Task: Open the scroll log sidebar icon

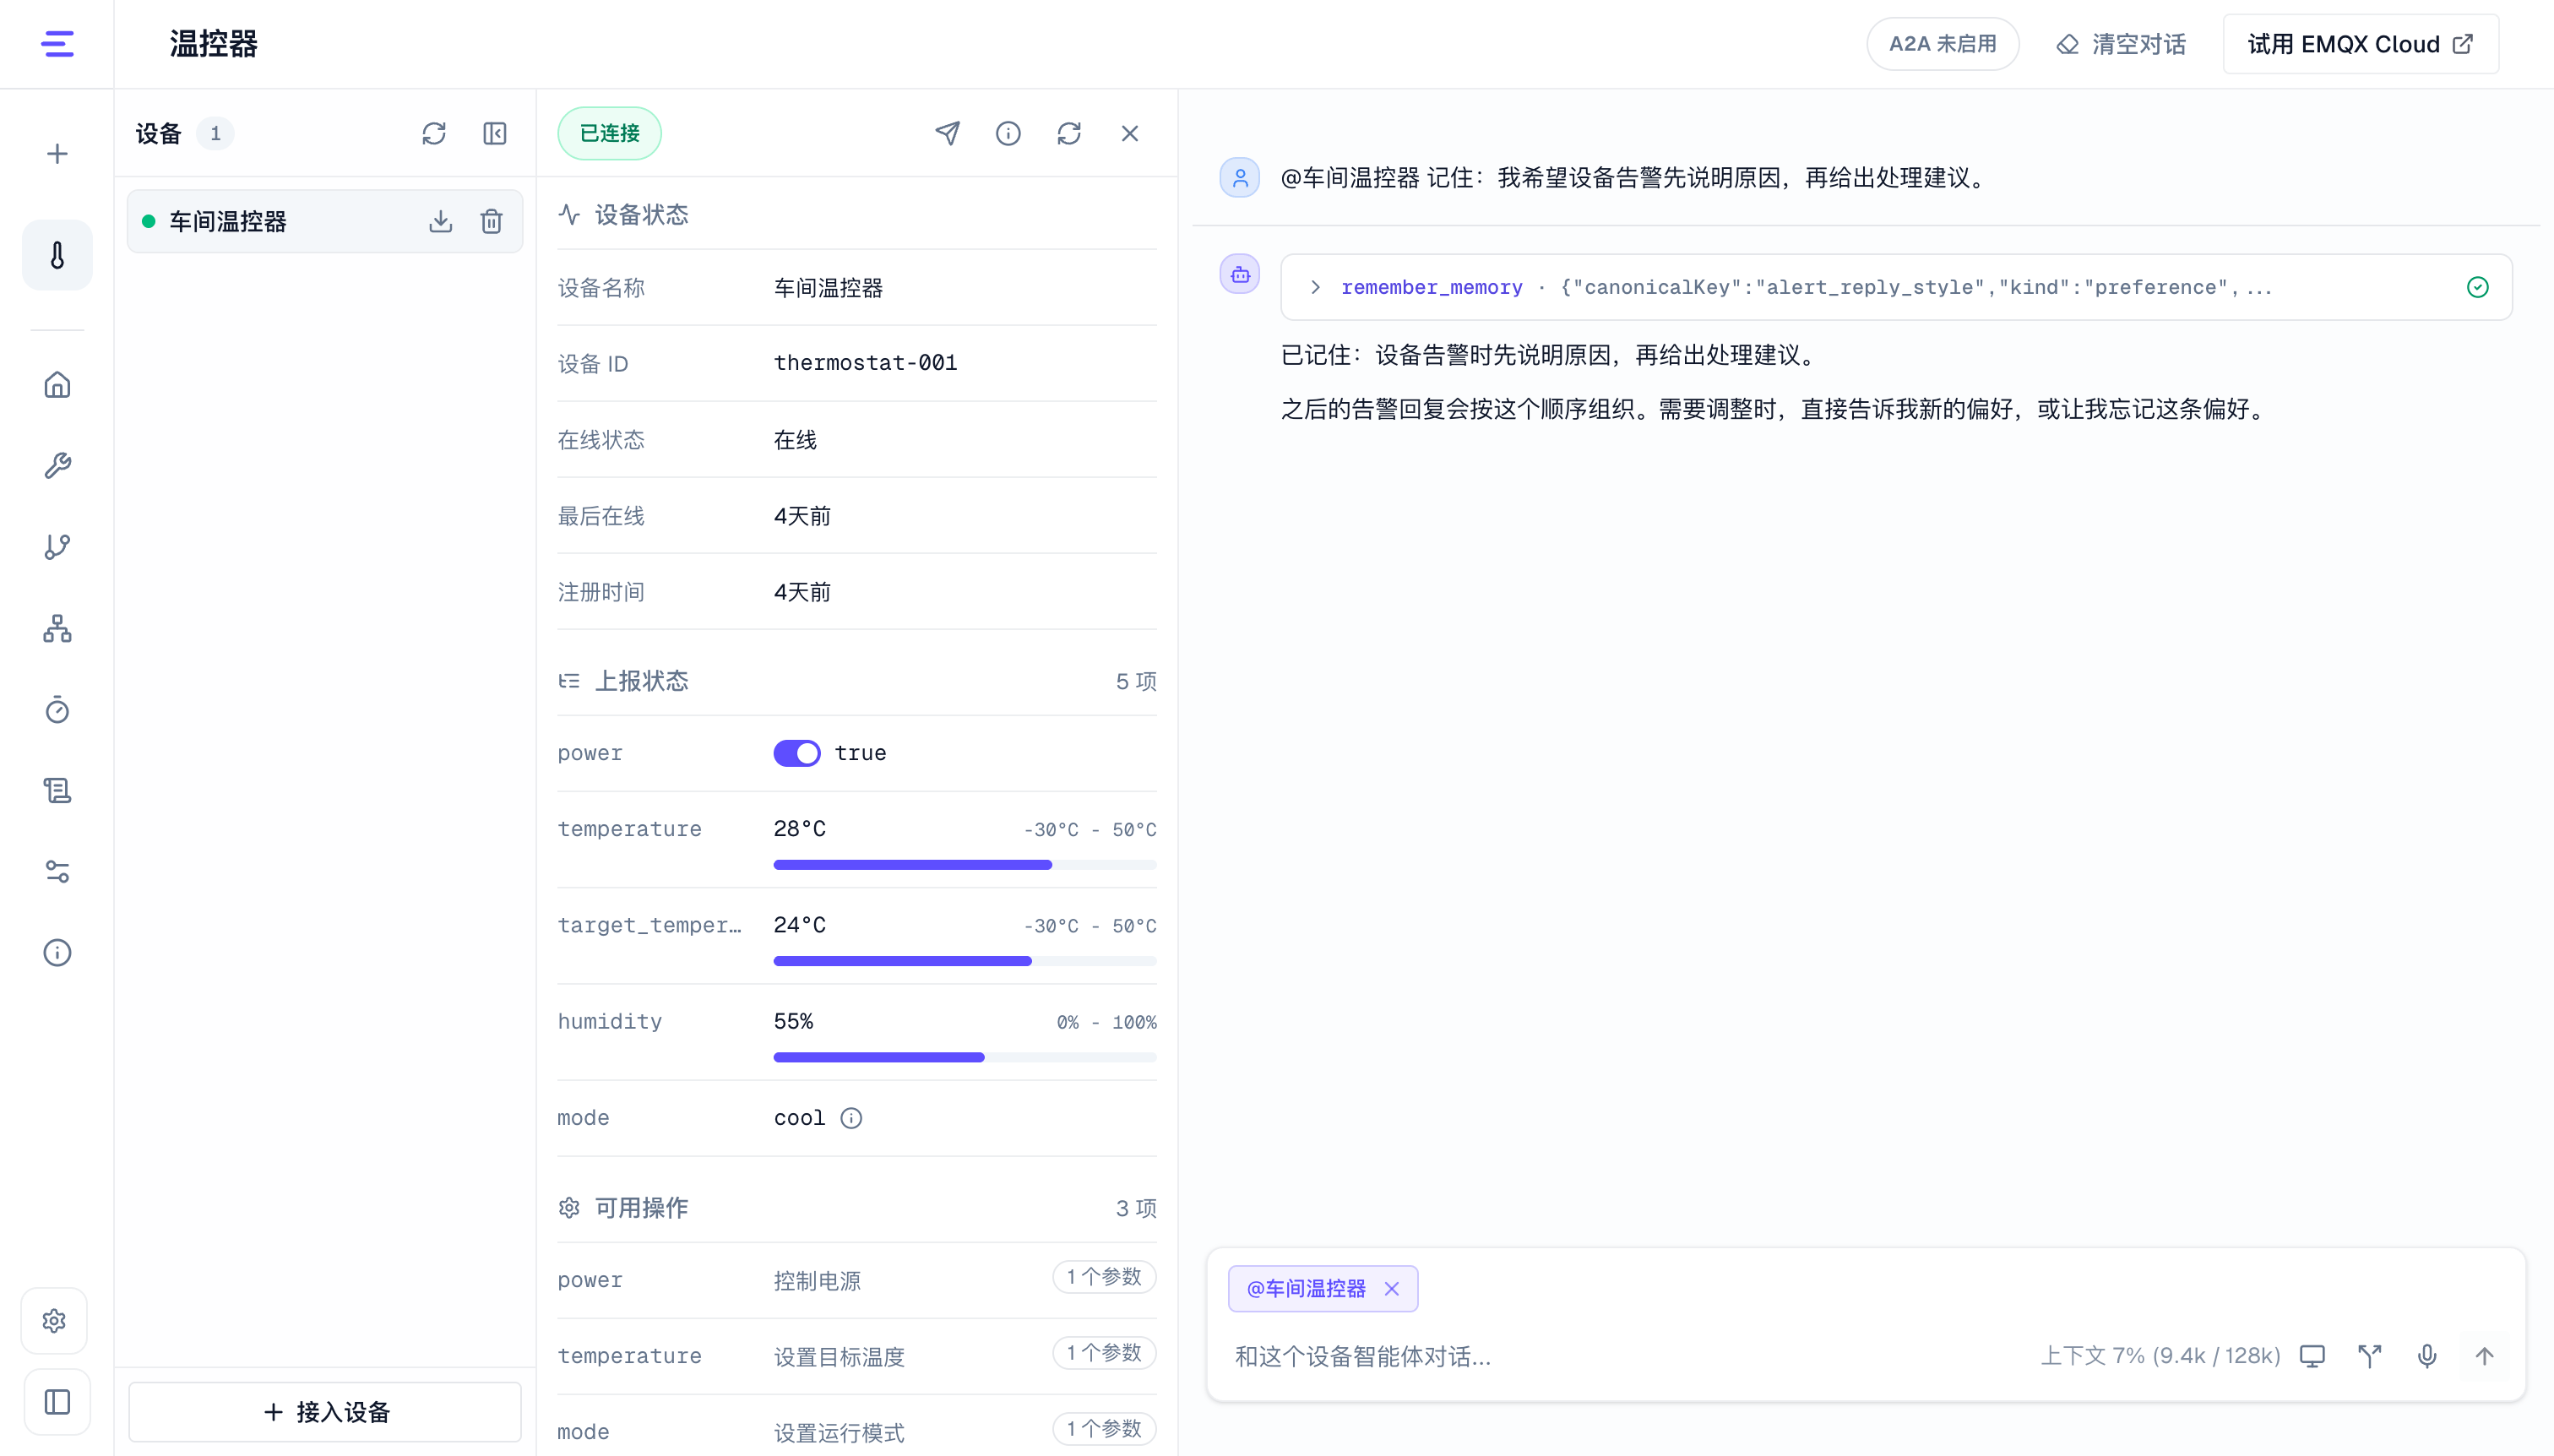Action: click(x=57, y=790)
